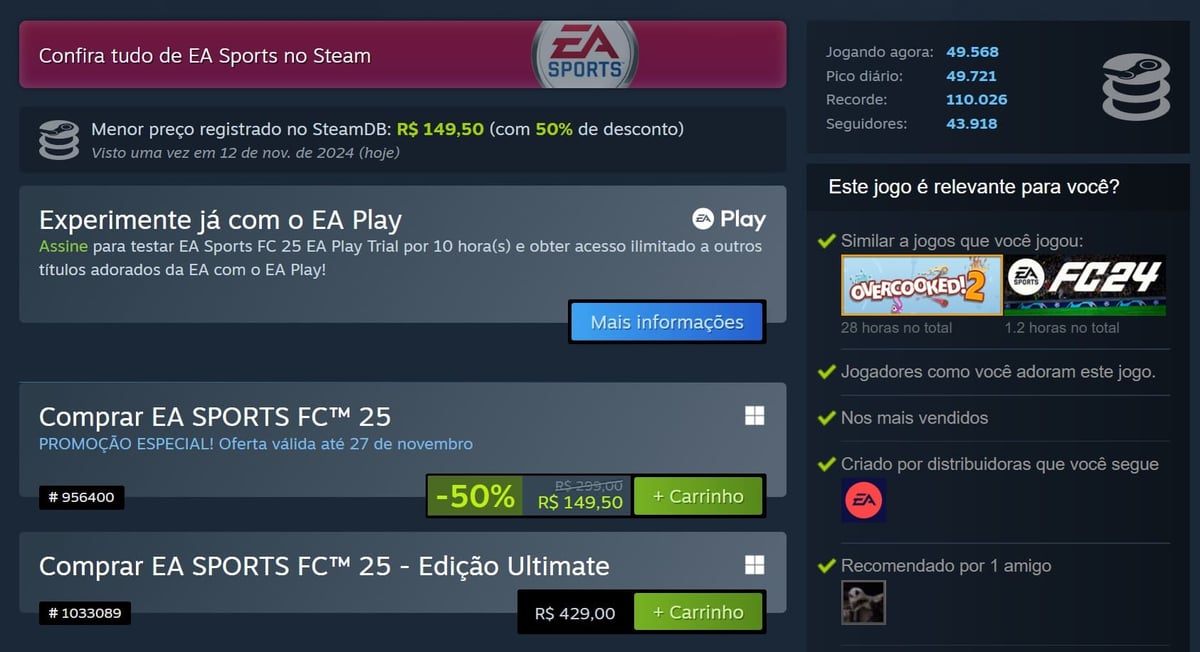
Task: Open the Confira tudo de EA Sports banner
Action: click(402, 55)
